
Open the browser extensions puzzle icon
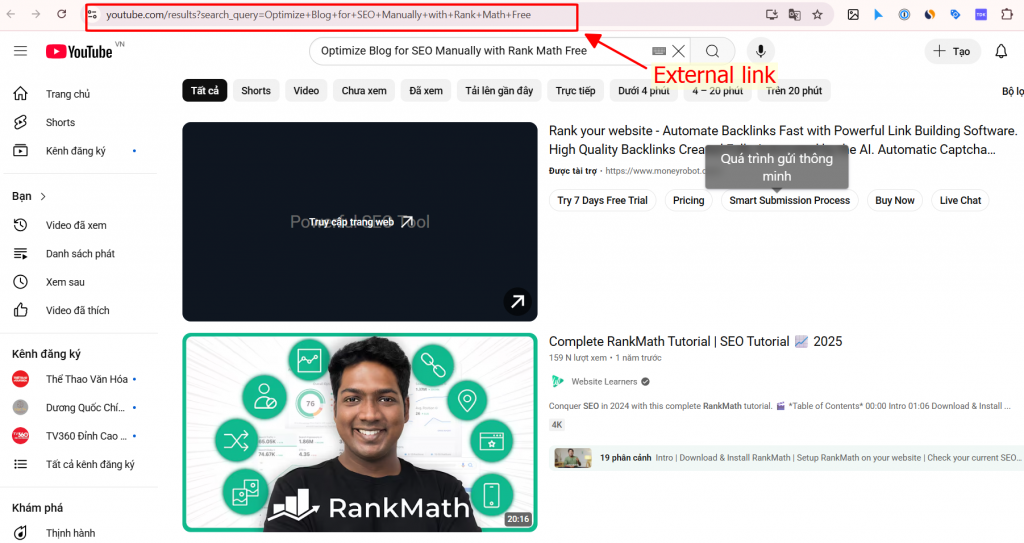coord(1006,14)
